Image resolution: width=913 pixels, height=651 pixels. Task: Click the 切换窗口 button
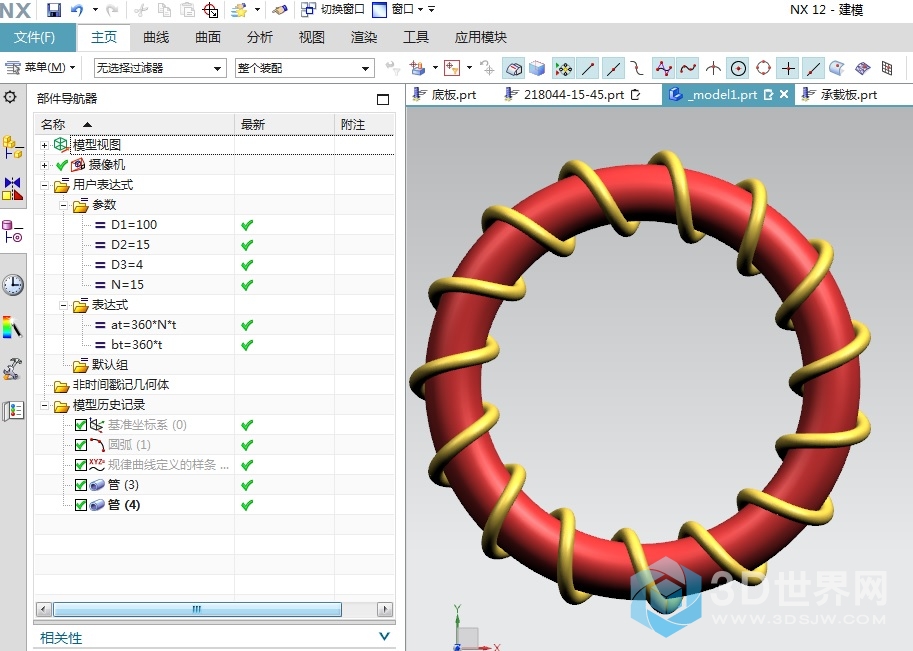[332, 9]
